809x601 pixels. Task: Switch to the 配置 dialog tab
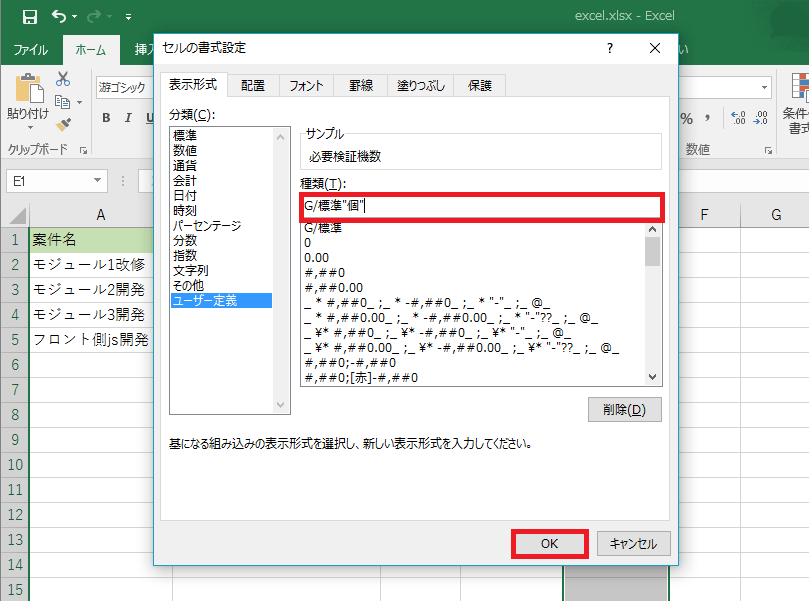click(253, 86)
